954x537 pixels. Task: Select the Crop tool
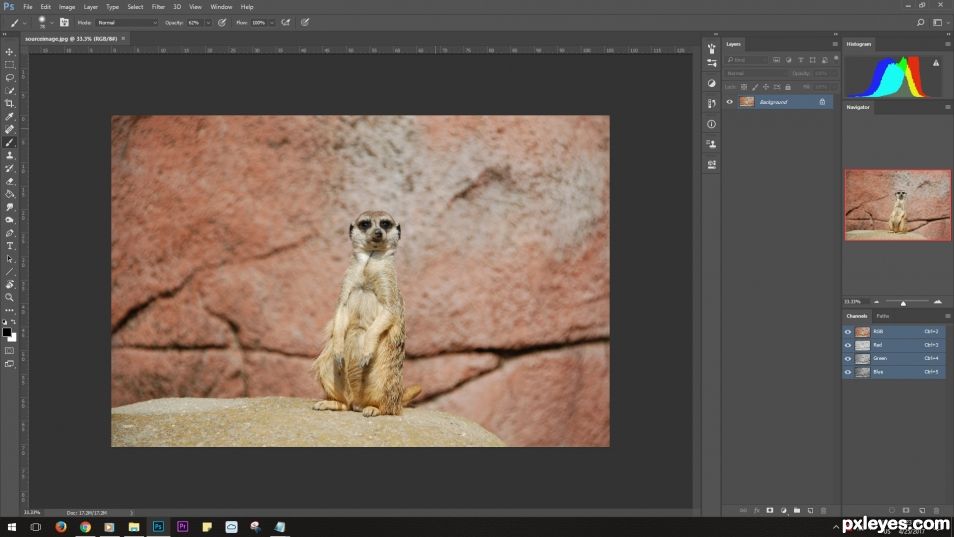click(x=9, y=103)
